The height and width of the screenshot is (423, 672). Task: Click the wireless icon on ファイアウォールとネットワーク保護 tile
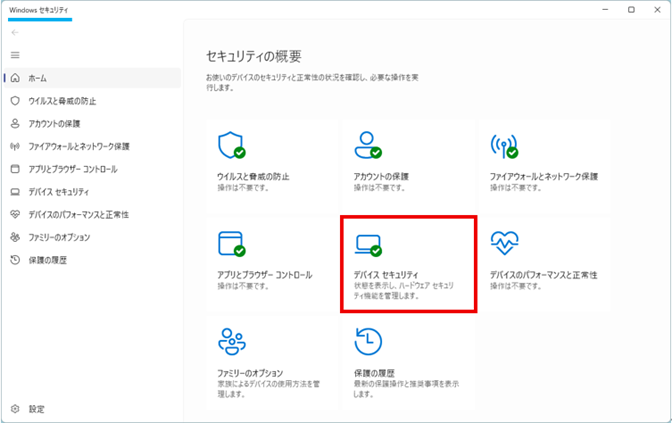pyautogui.click(x=503, y=146)
